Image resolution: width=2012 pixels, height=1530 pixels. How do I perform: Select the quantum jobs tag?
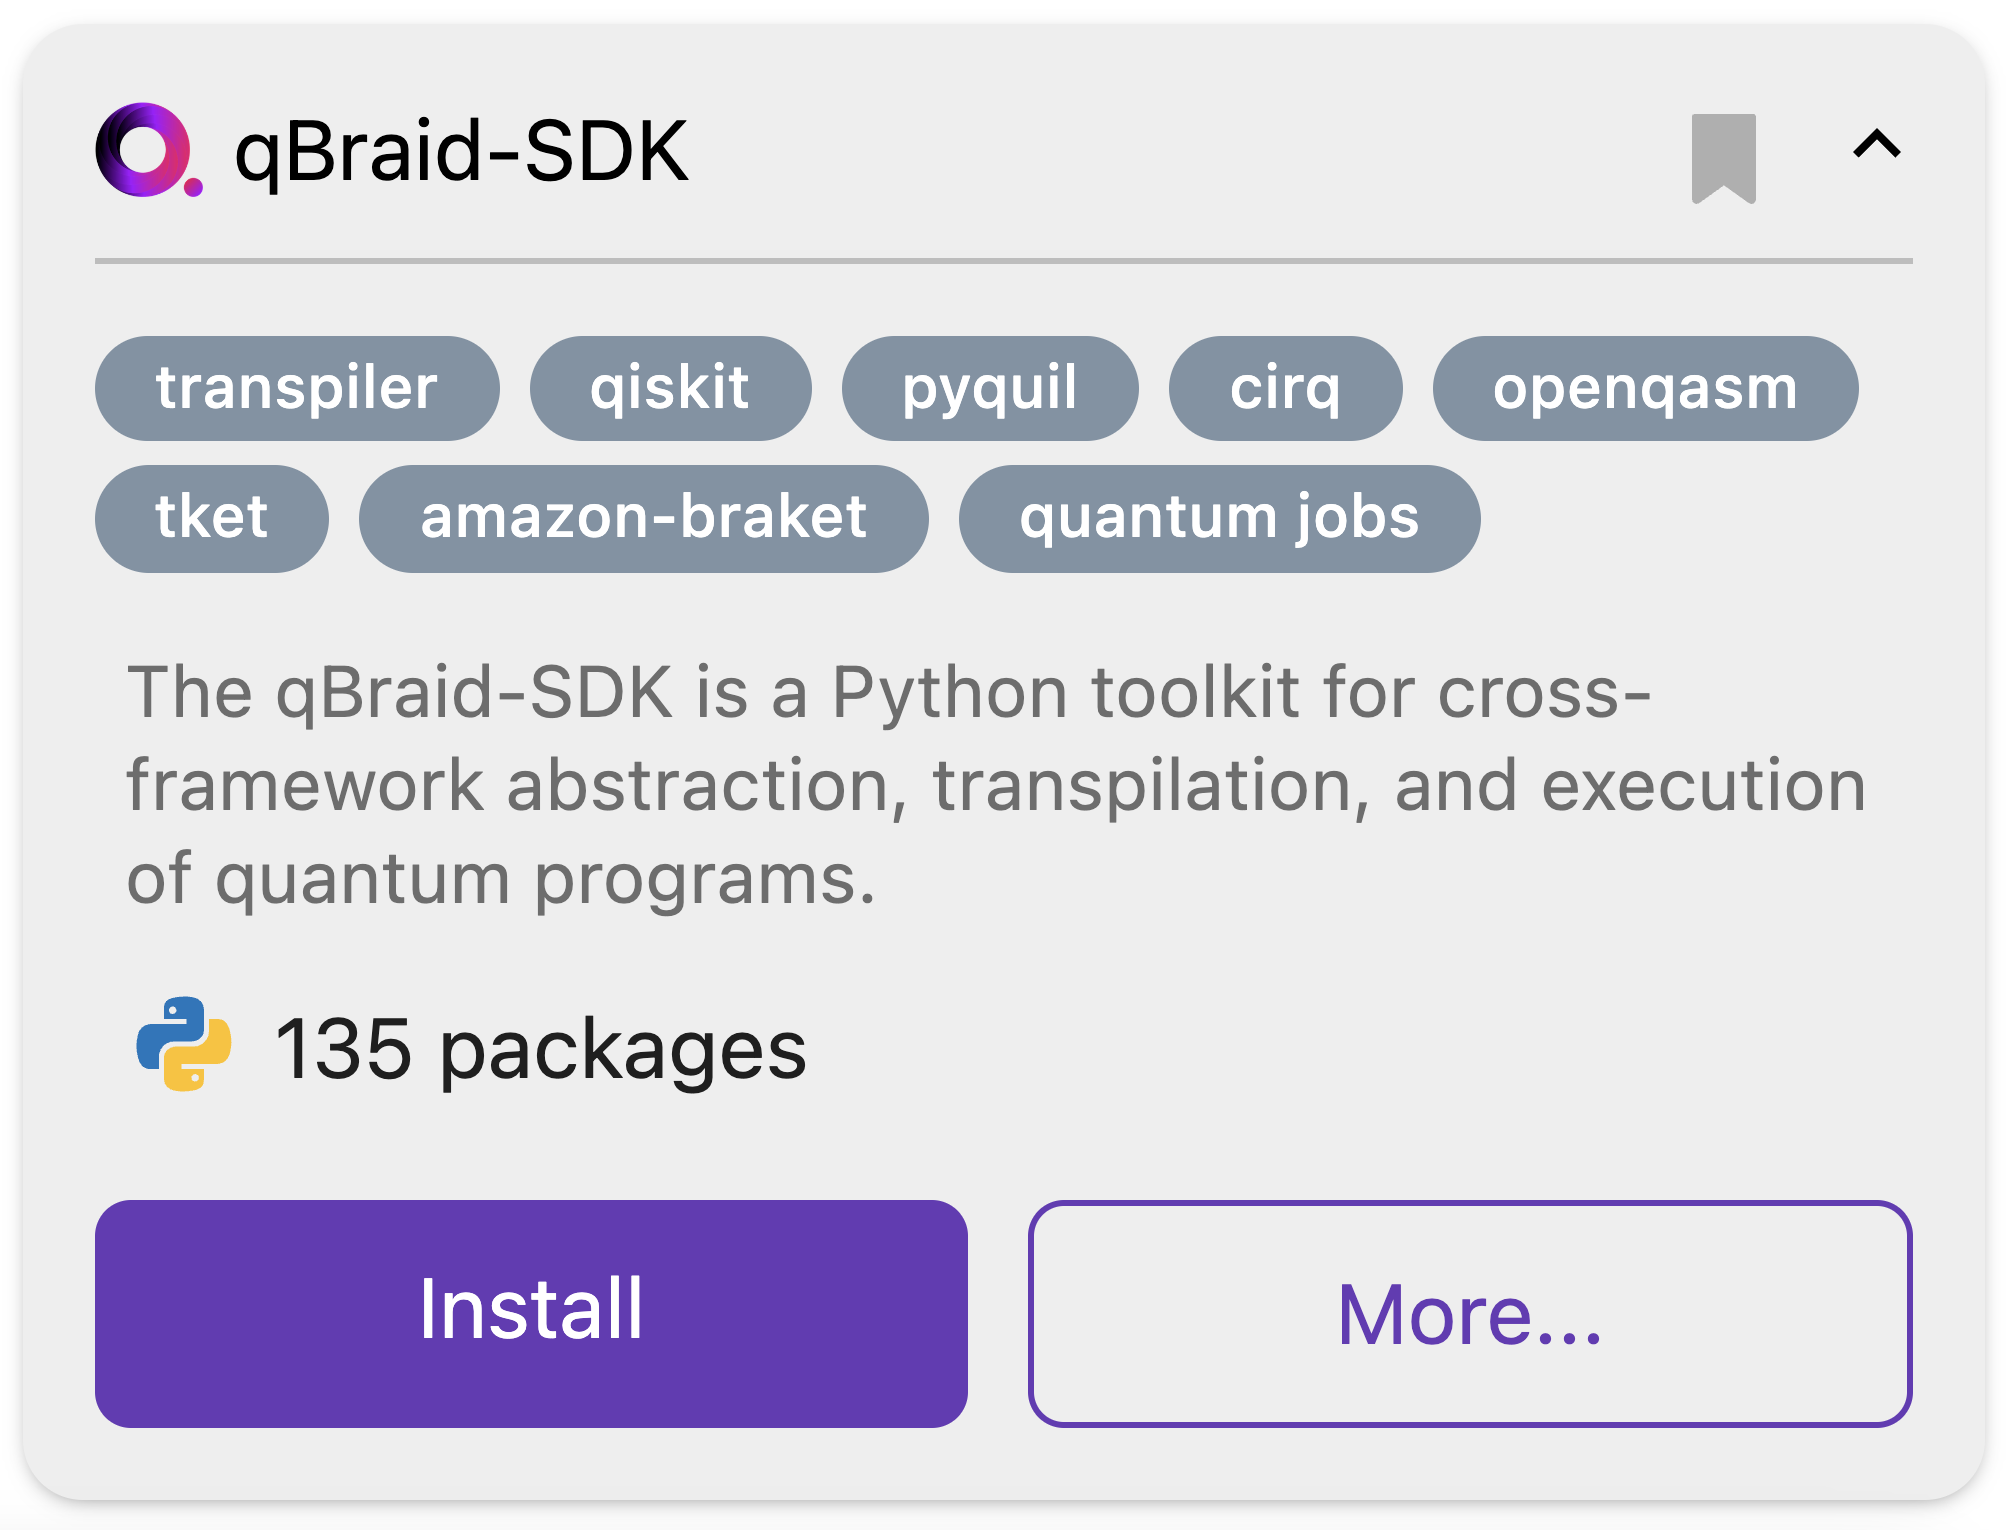tap(1220, 517)
